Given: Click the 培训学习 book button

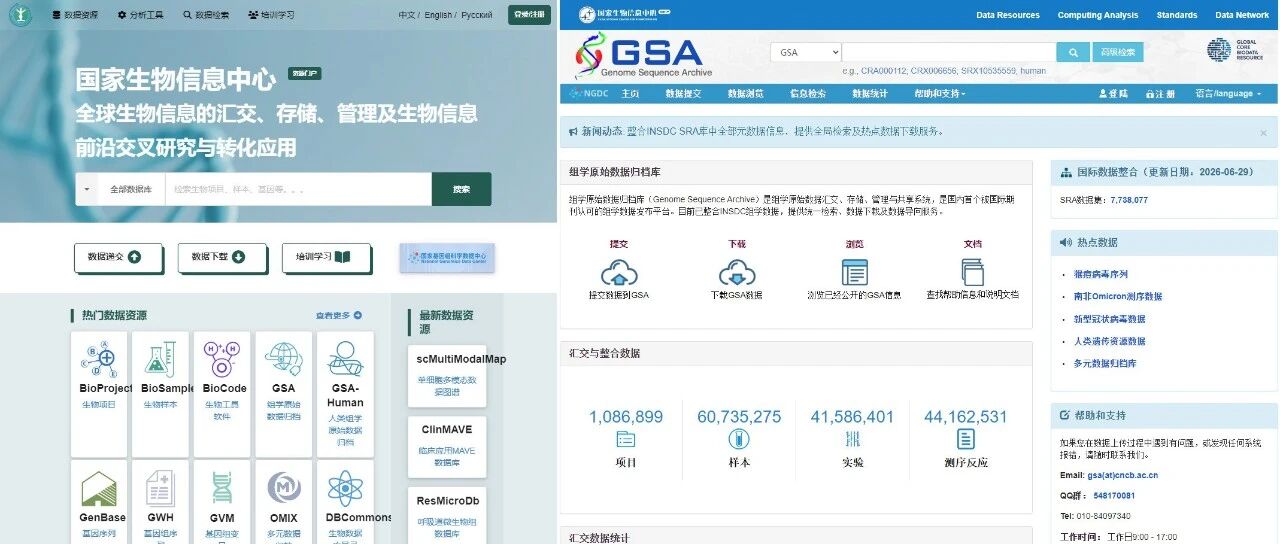Looking at the screenshot, I should point(326,257).
